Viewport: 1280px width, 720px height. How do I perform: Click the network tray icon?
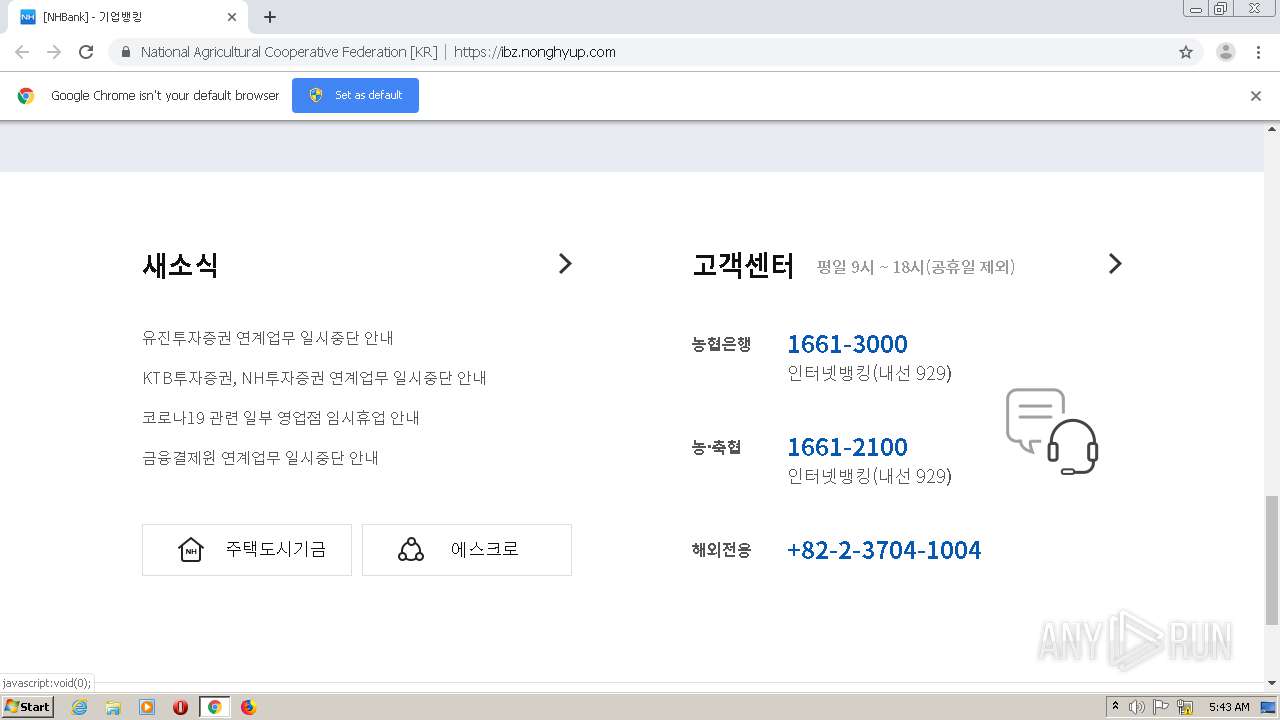1185,707
